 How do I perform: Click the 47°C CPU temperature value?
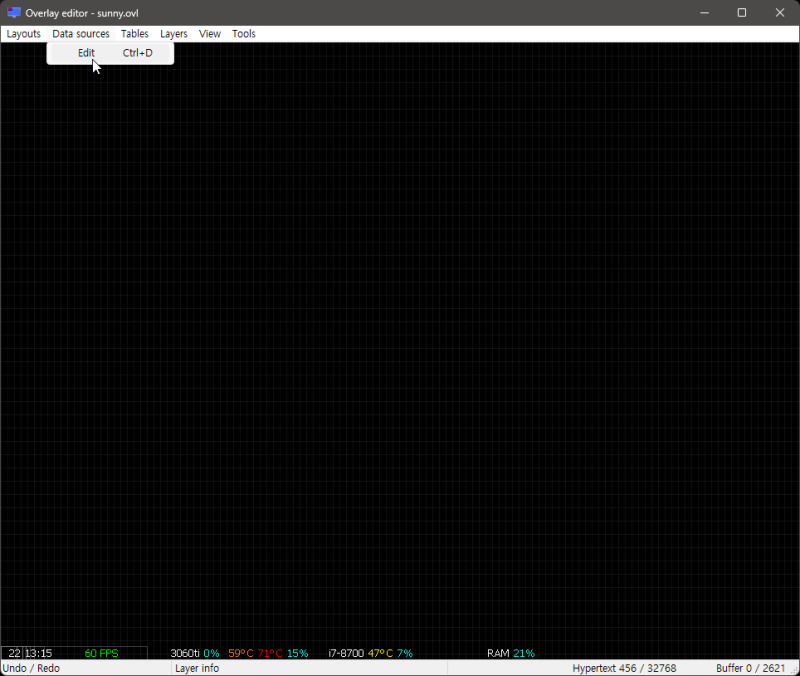point(380,652)
